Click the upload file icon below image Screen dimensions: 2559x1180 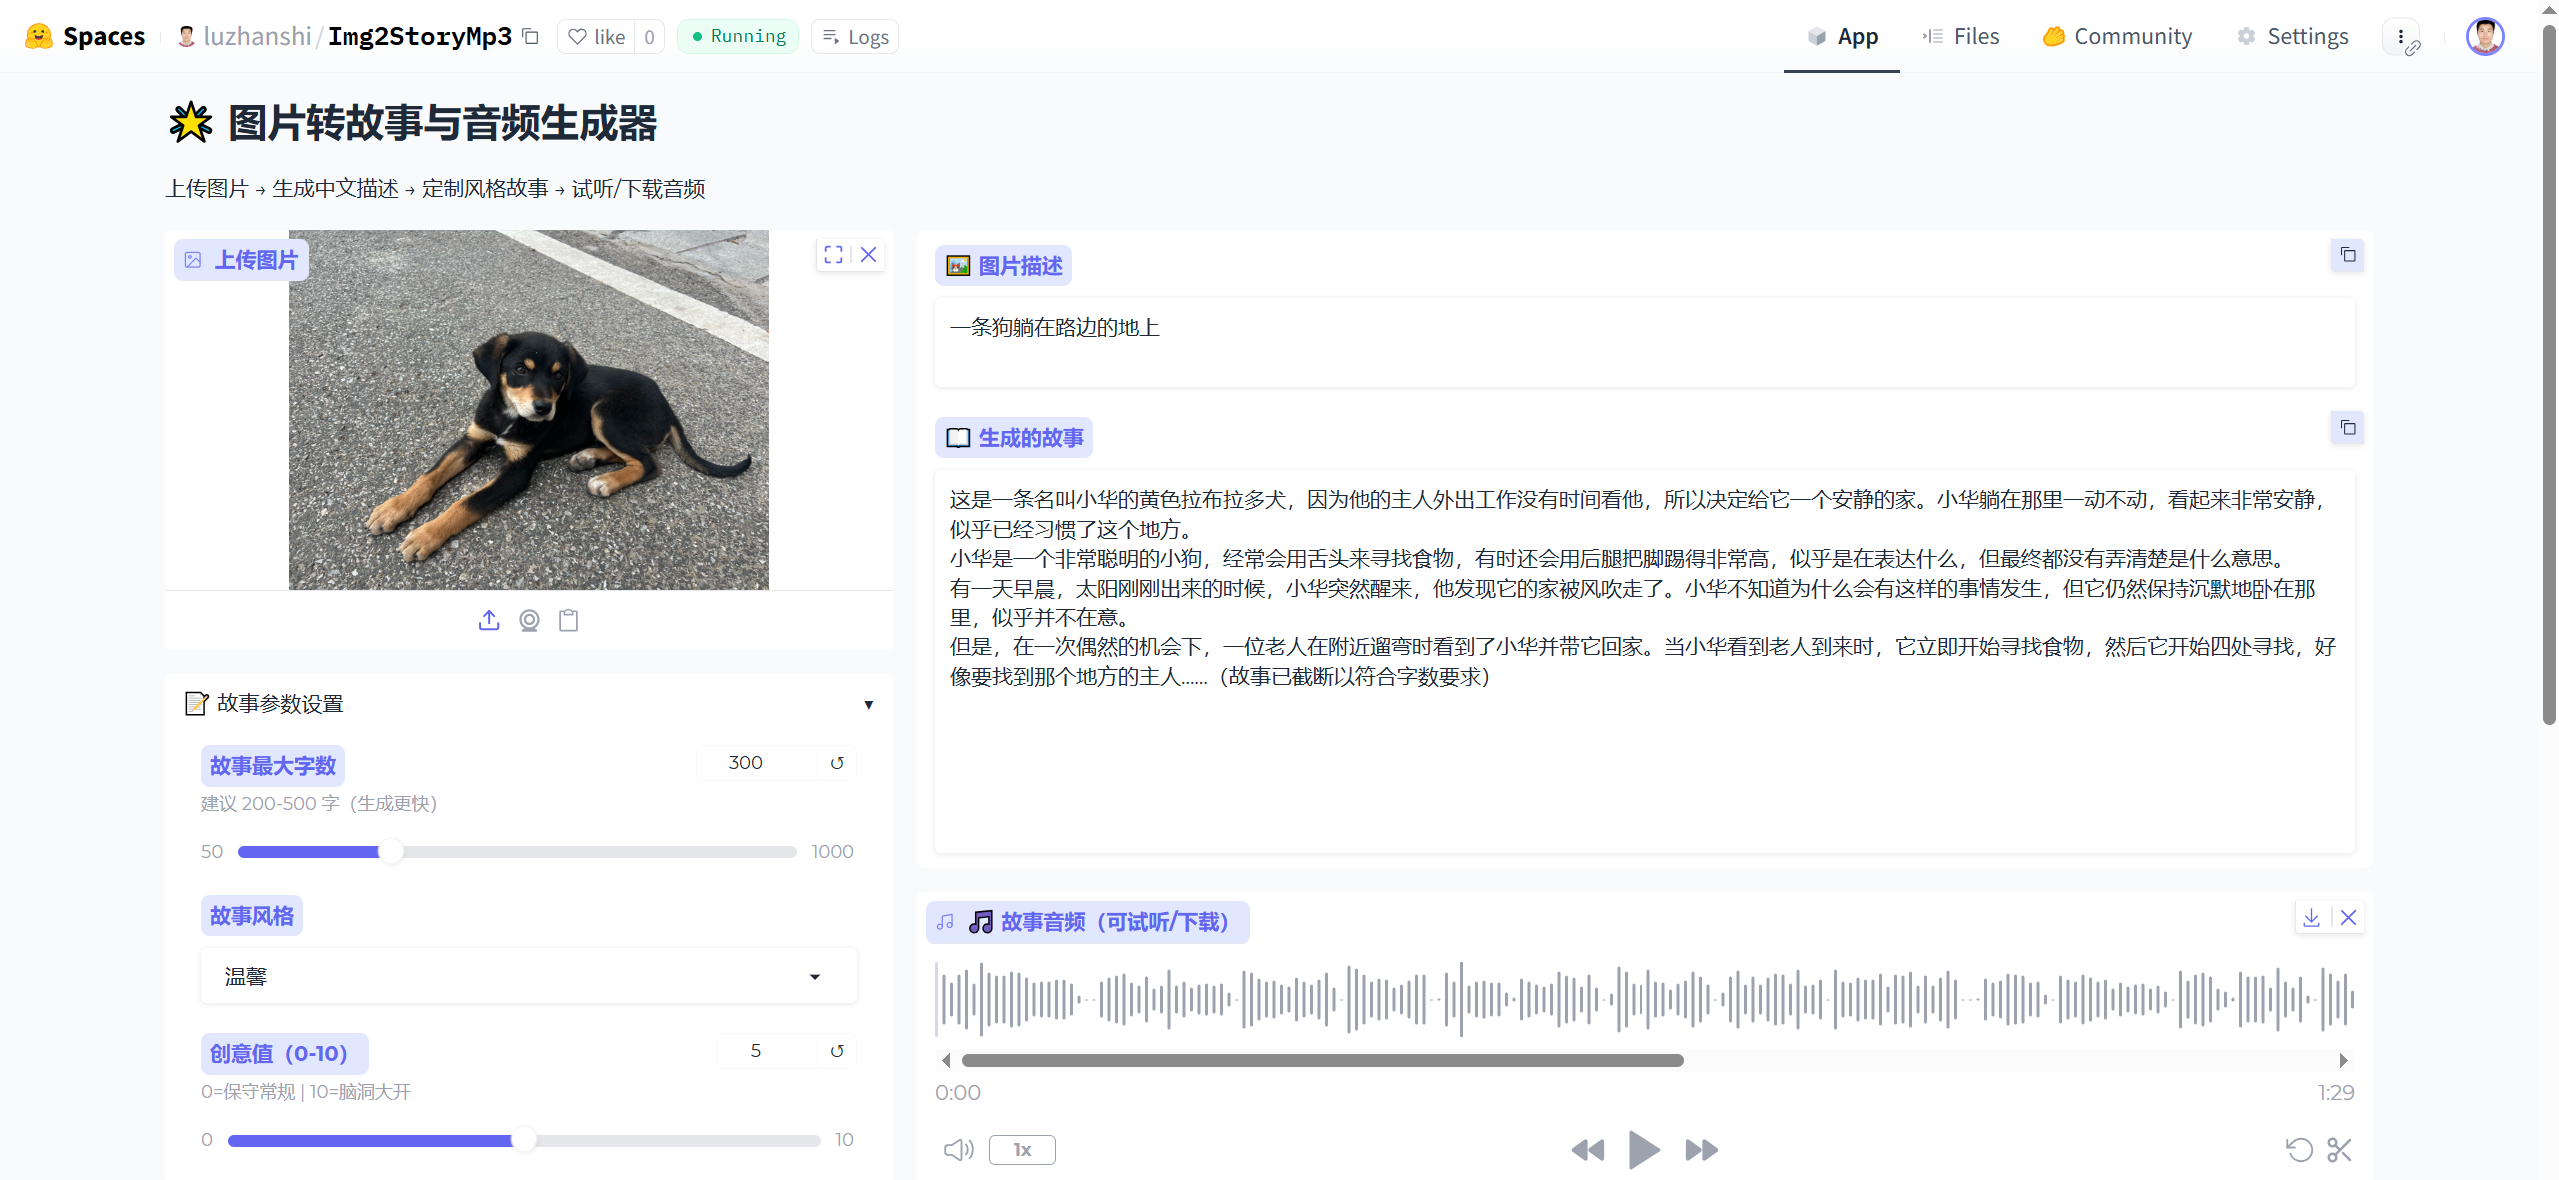[x=488, y=620]
